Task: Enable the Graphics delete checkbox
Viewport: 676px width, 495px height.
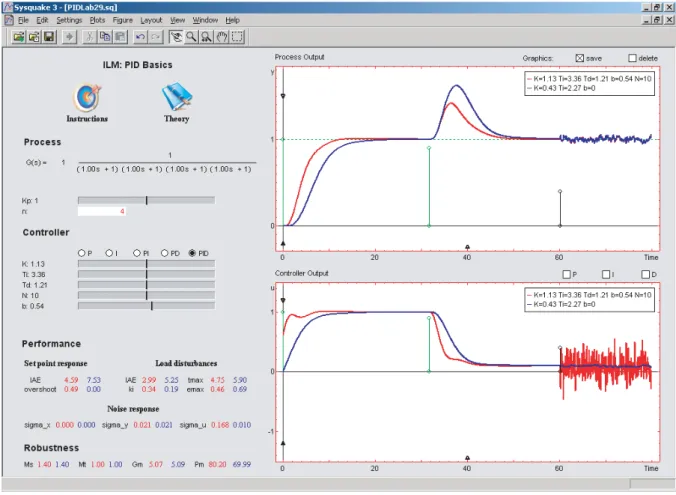Action: tap(632, 58)
